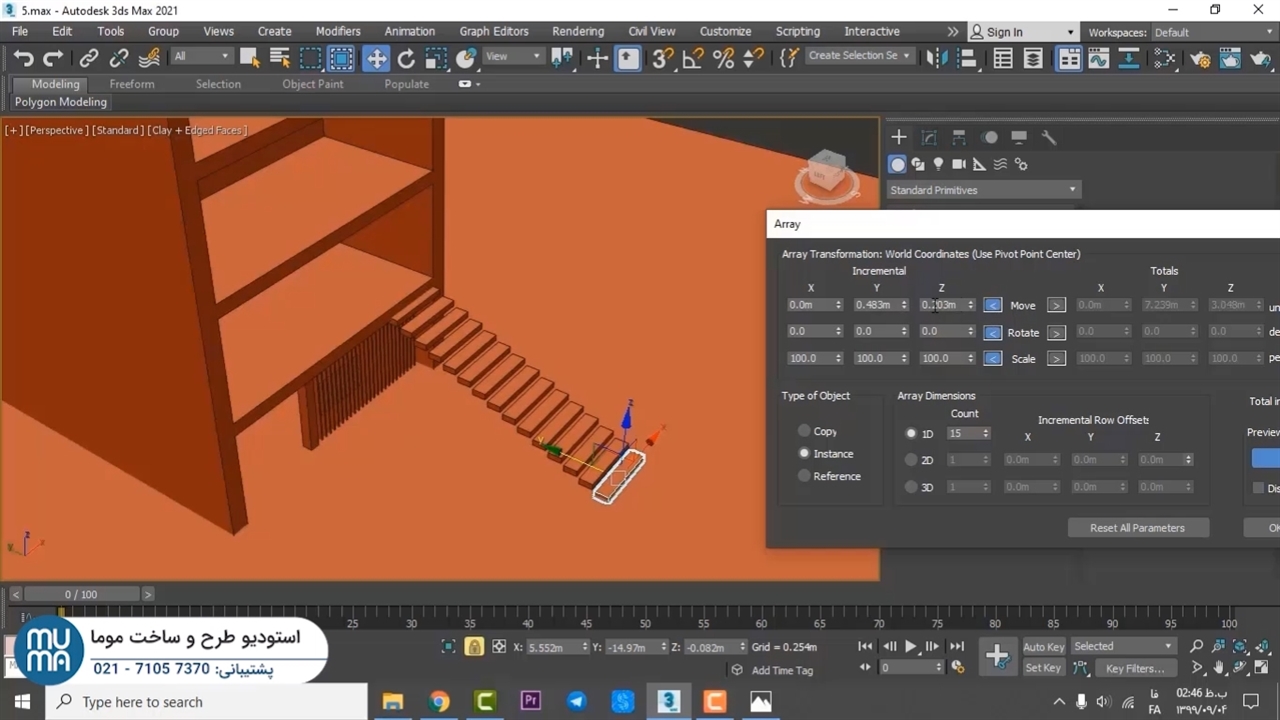Open the Modifiers menu

[337, 31]
